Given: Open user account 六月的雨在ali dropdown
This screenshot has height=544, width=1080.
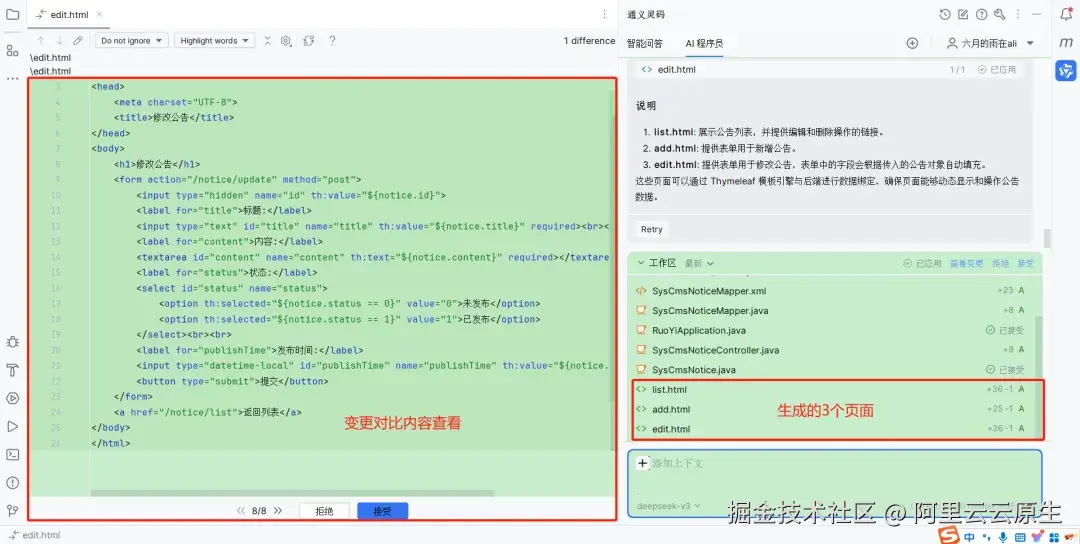Looking at the screenshot, I should (x=990, y=43).
